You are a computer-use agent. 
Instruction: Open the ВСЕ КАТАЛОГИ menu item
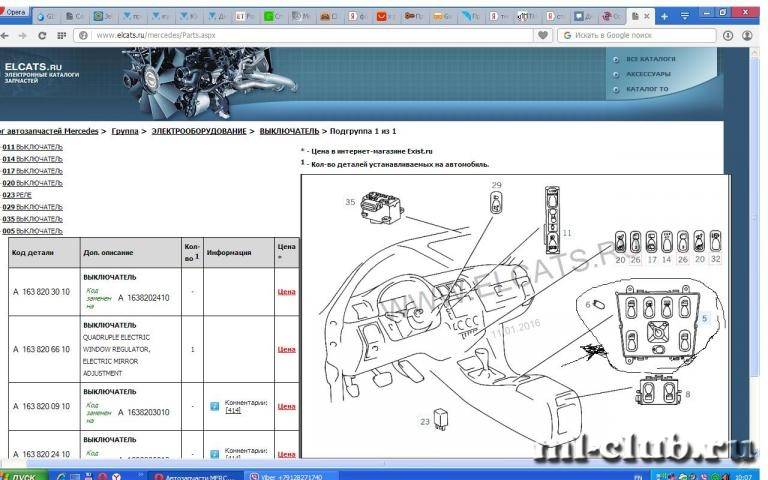click(650, 59)
